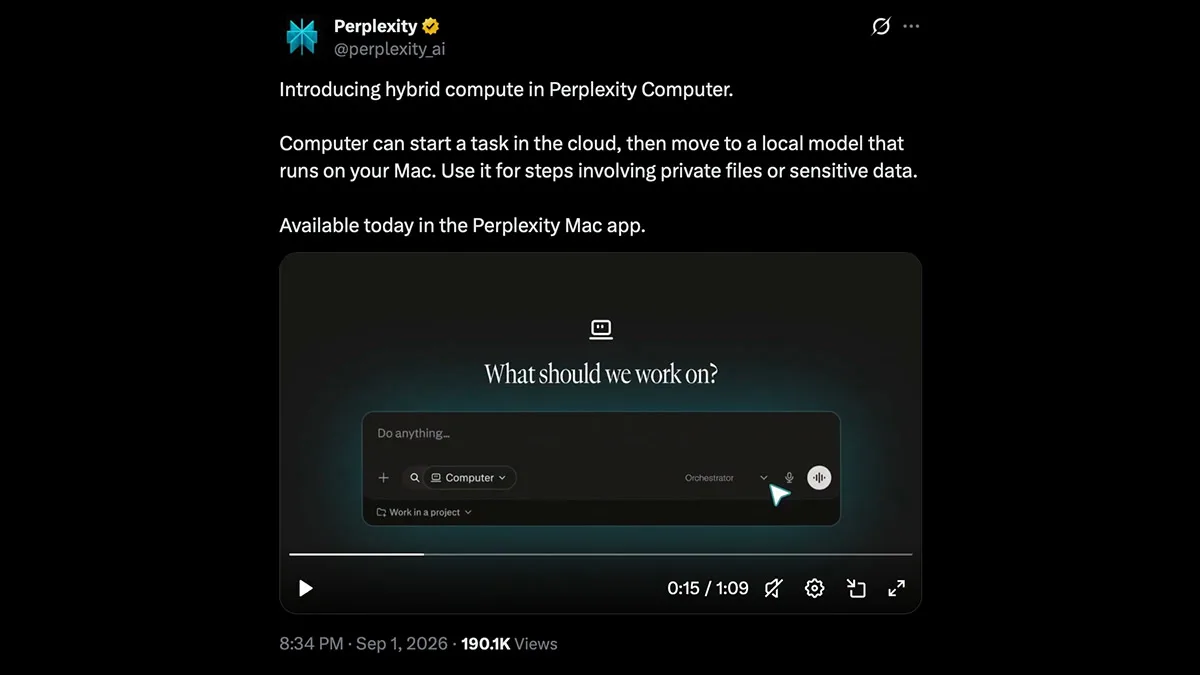
Task: Click the microphone dictation icon
Action: pyautogui.click(x=790, y=478)
